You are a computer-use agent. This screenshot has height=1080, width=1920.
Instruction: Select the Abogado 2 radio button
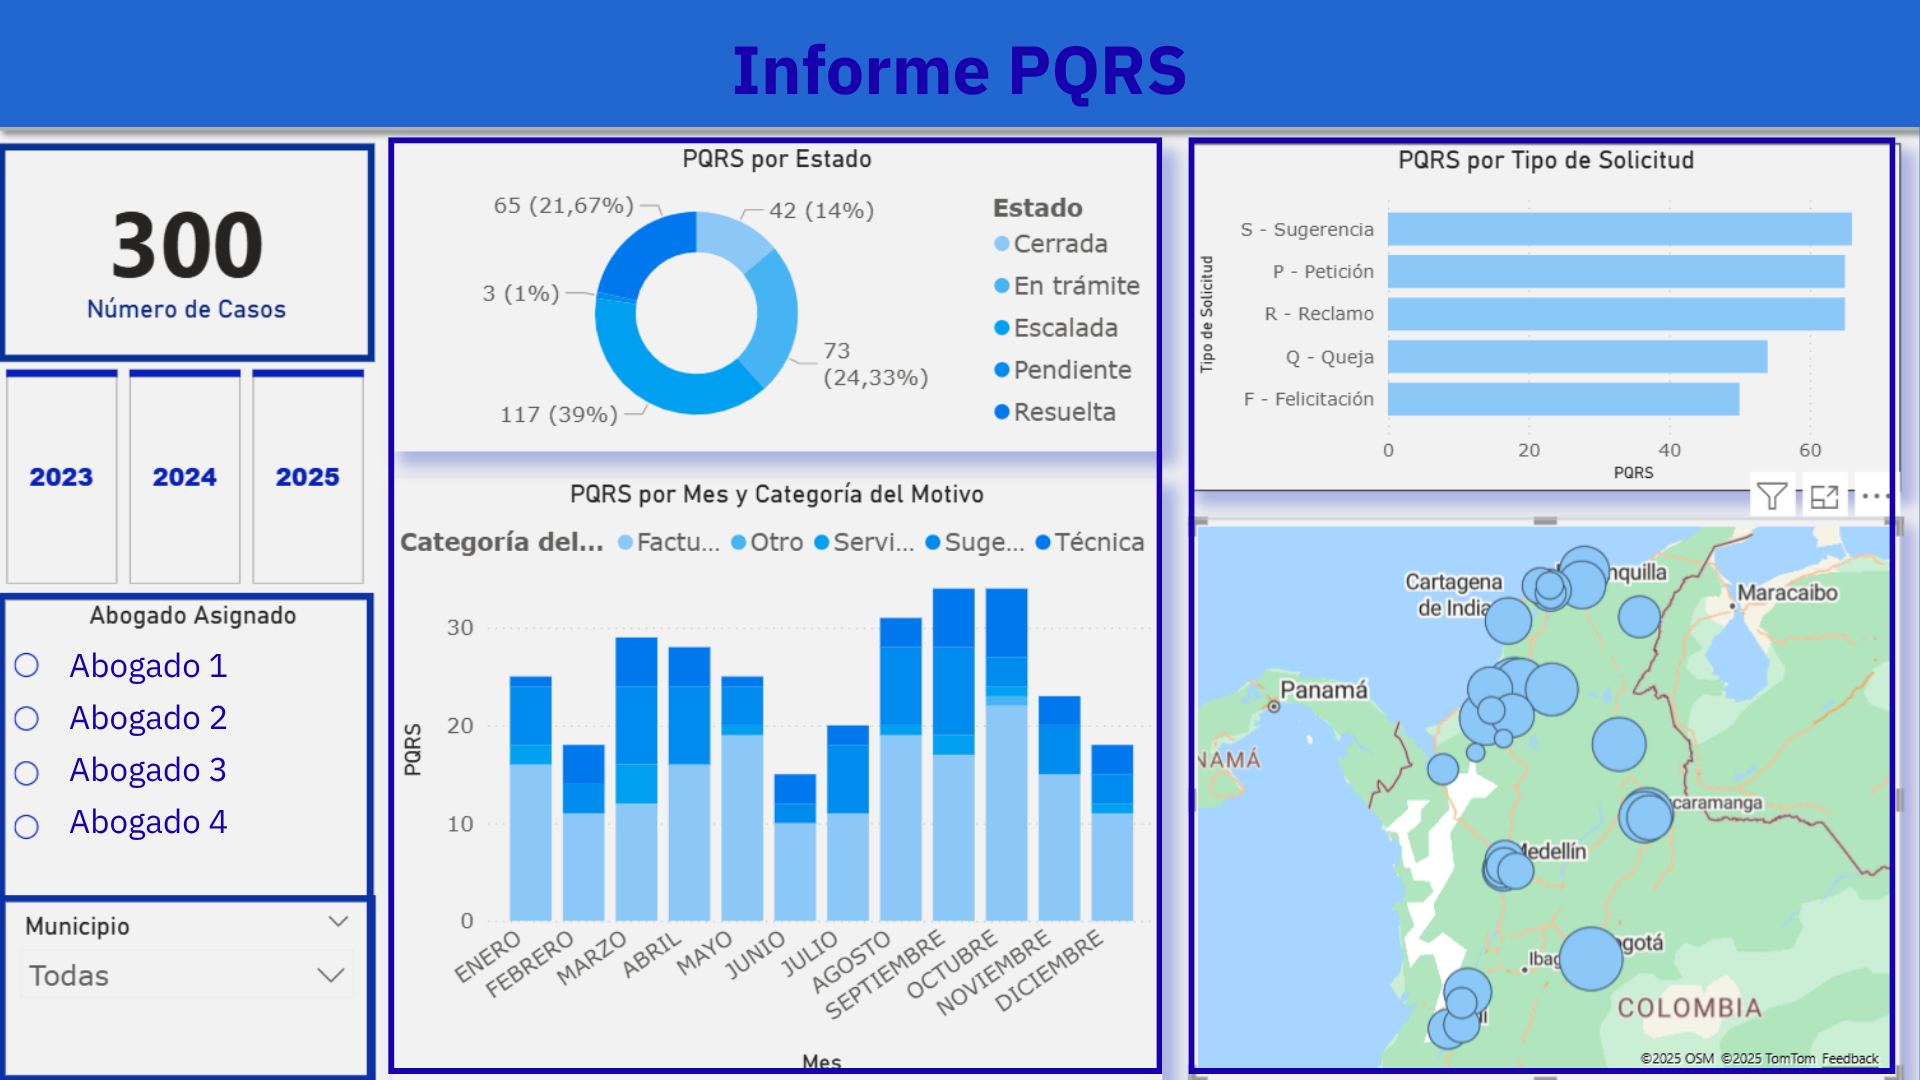click(x=27, y=719)
